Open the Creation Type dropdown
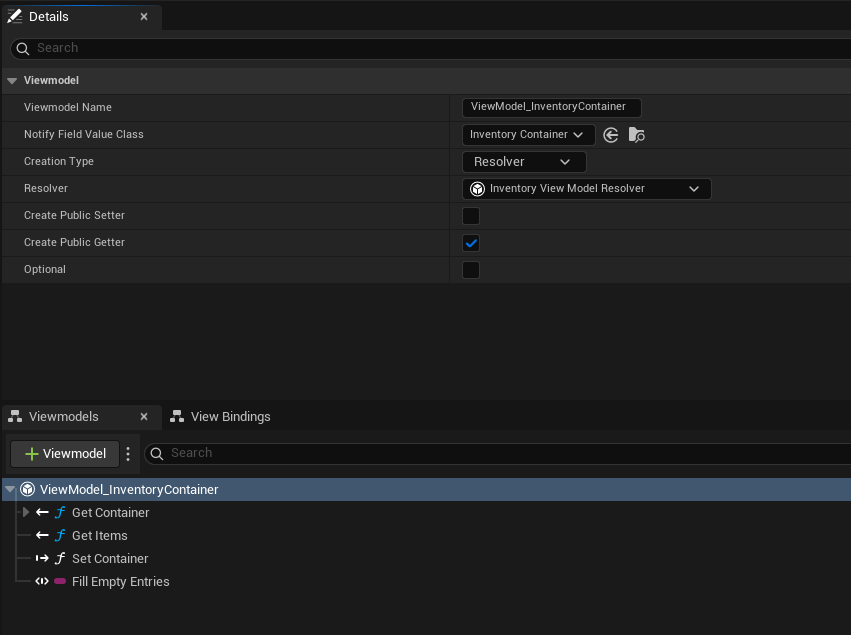The image size is (851, 635). tap(523, 161)
